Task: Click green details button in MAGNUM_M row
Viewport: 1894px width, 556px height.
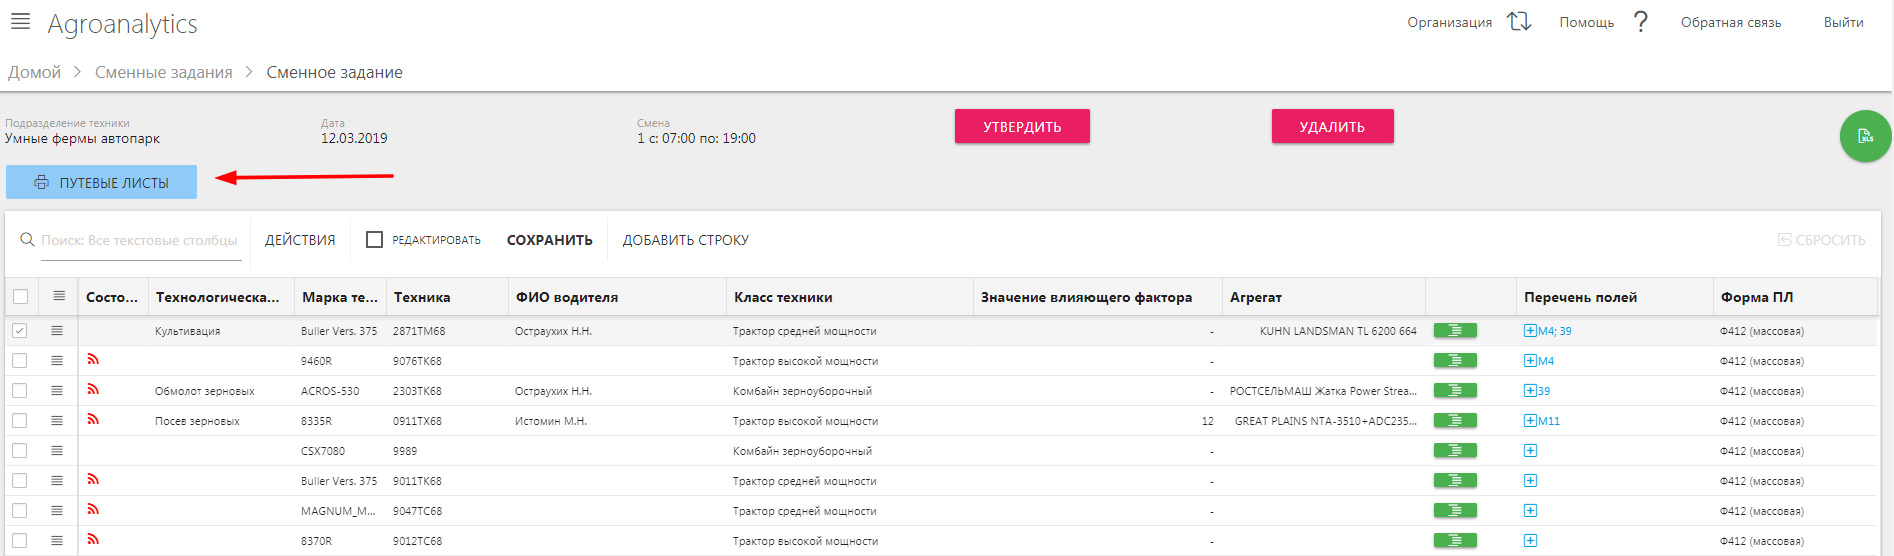Action: pos(1455,511)
